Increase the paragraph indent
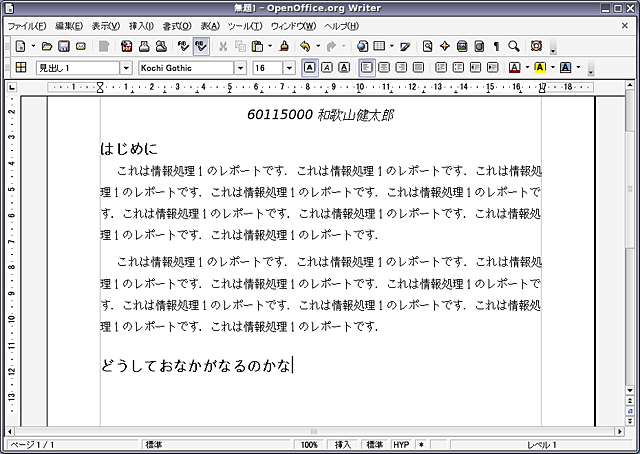Image resolution: width=640 pixels, height=454 pixels. [x=493, y=67]
